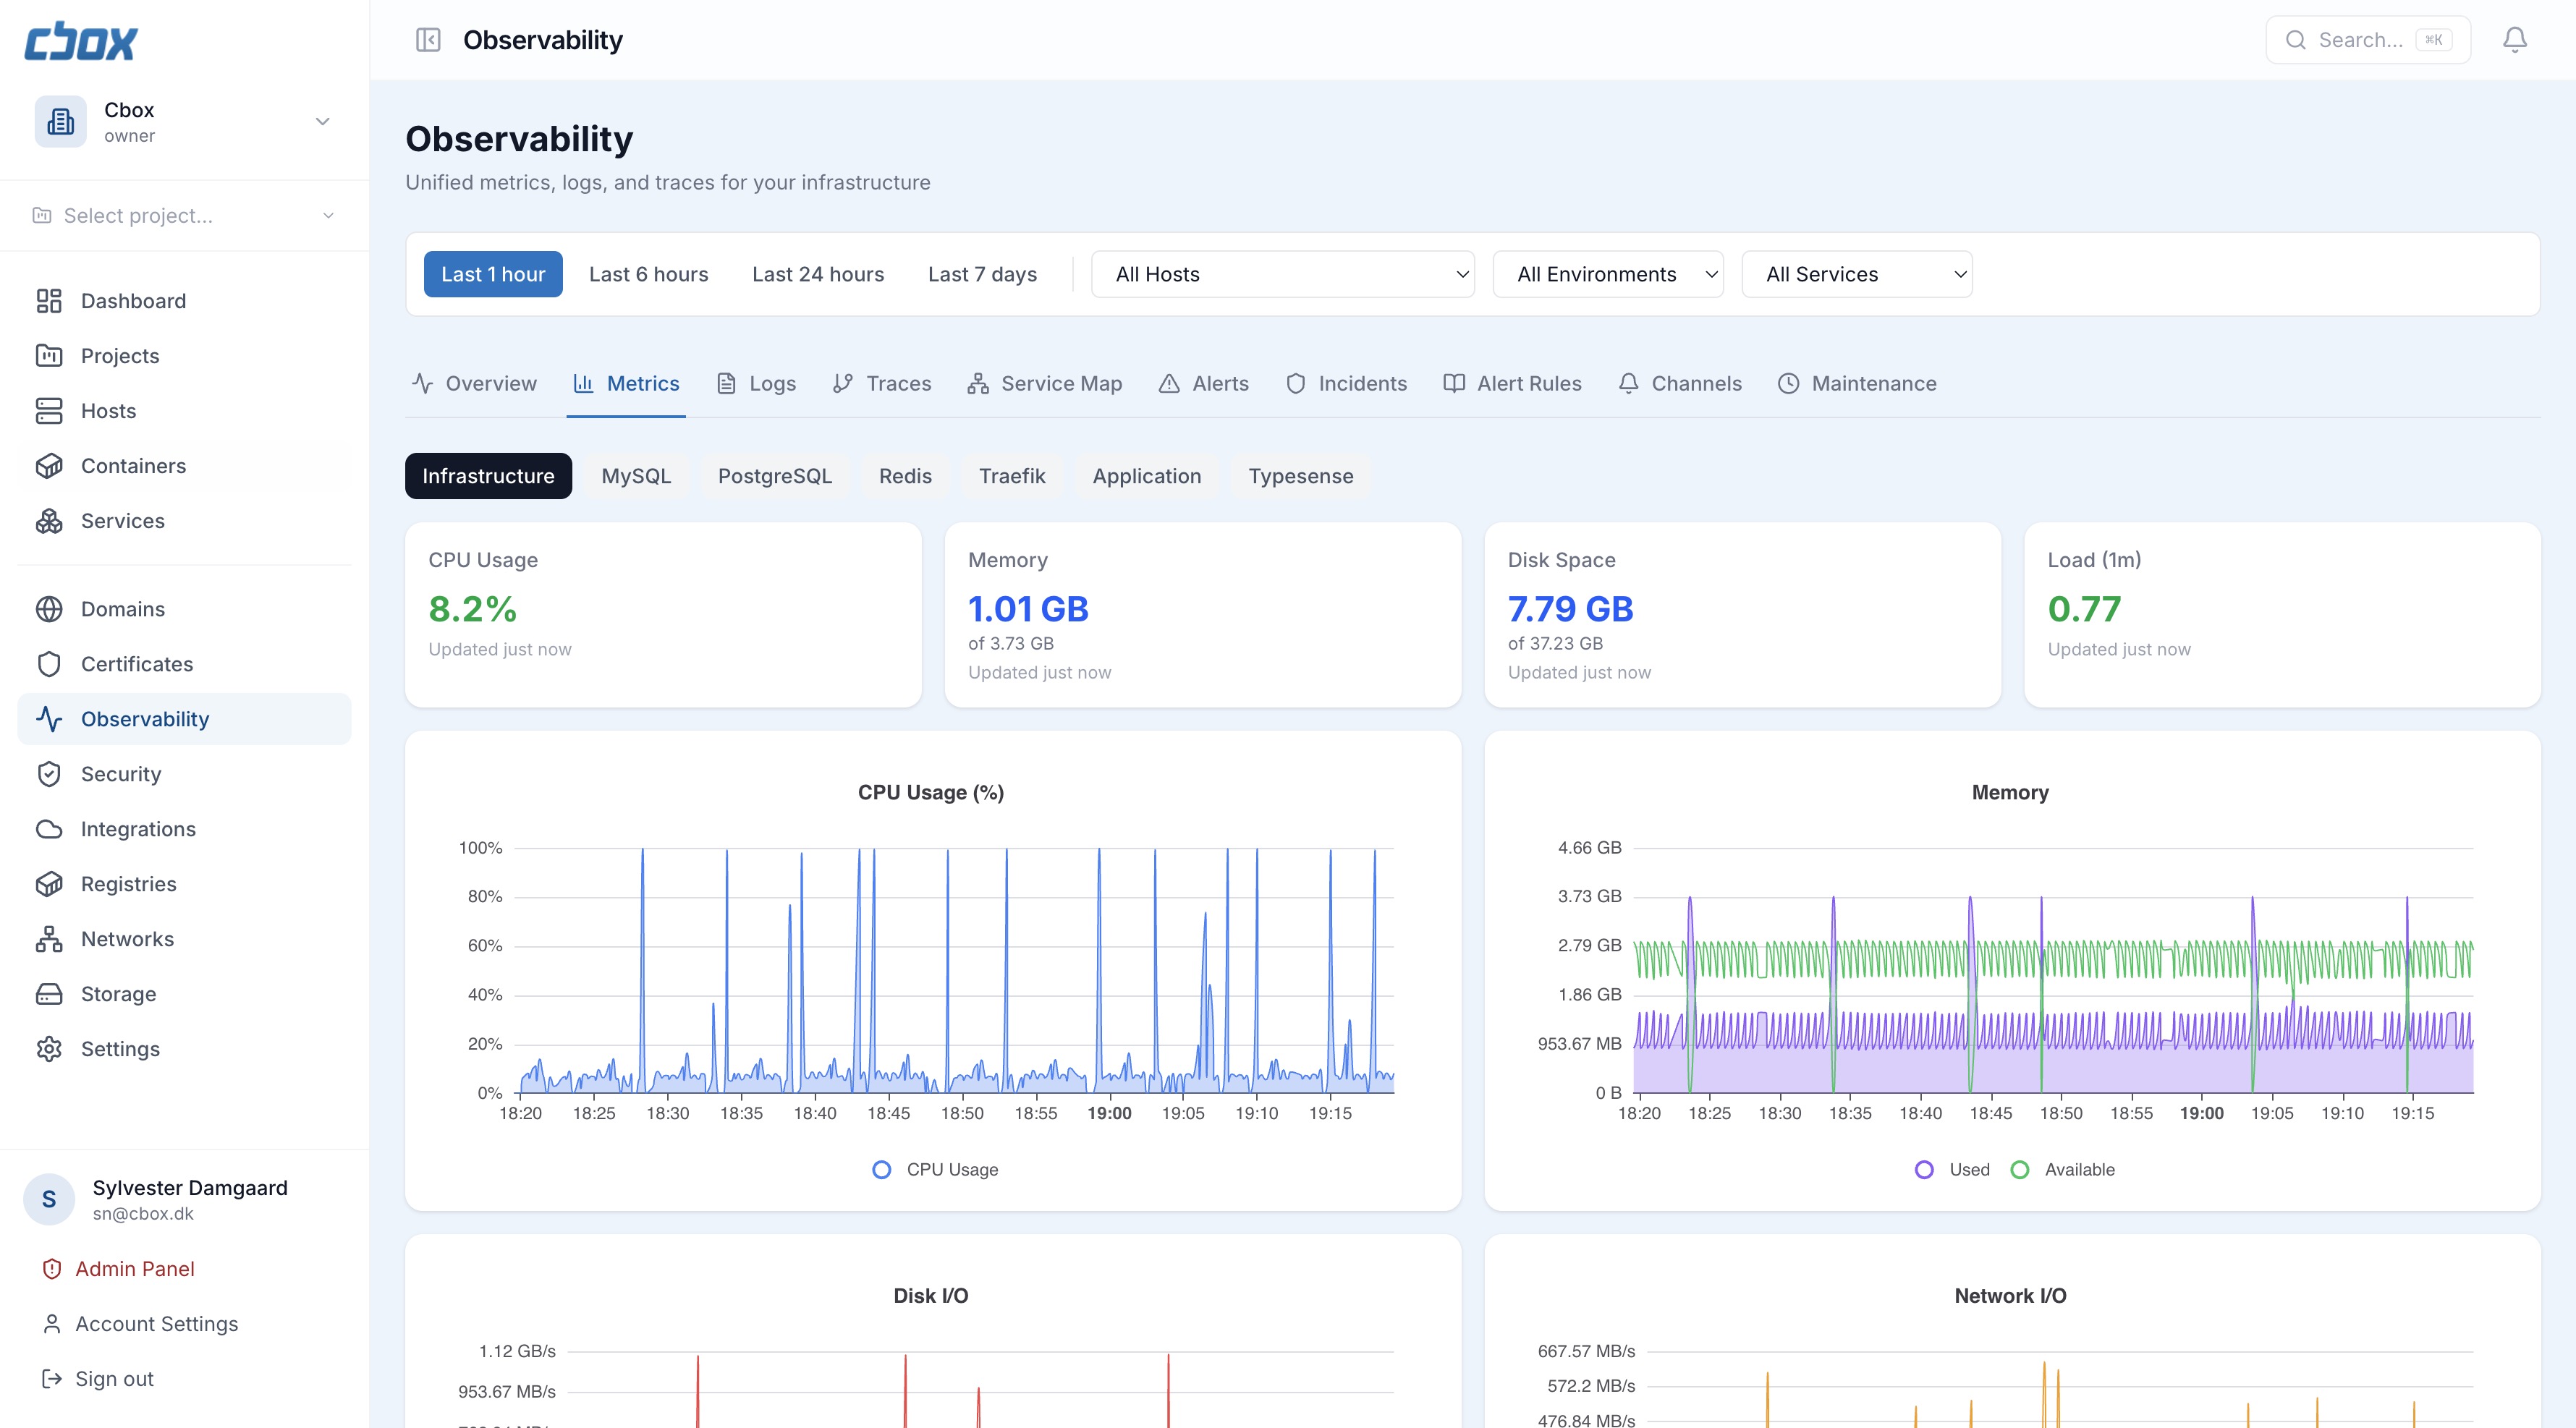Select the Last 24 hours range
The image size is (2576, 1428).
coord(817,273)
